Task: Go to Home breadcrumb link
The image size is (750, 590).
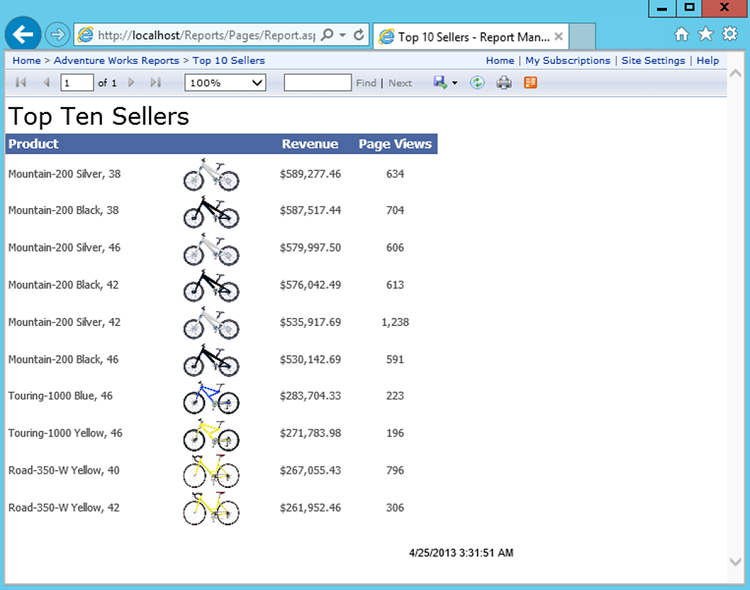Action: (26, 60)
